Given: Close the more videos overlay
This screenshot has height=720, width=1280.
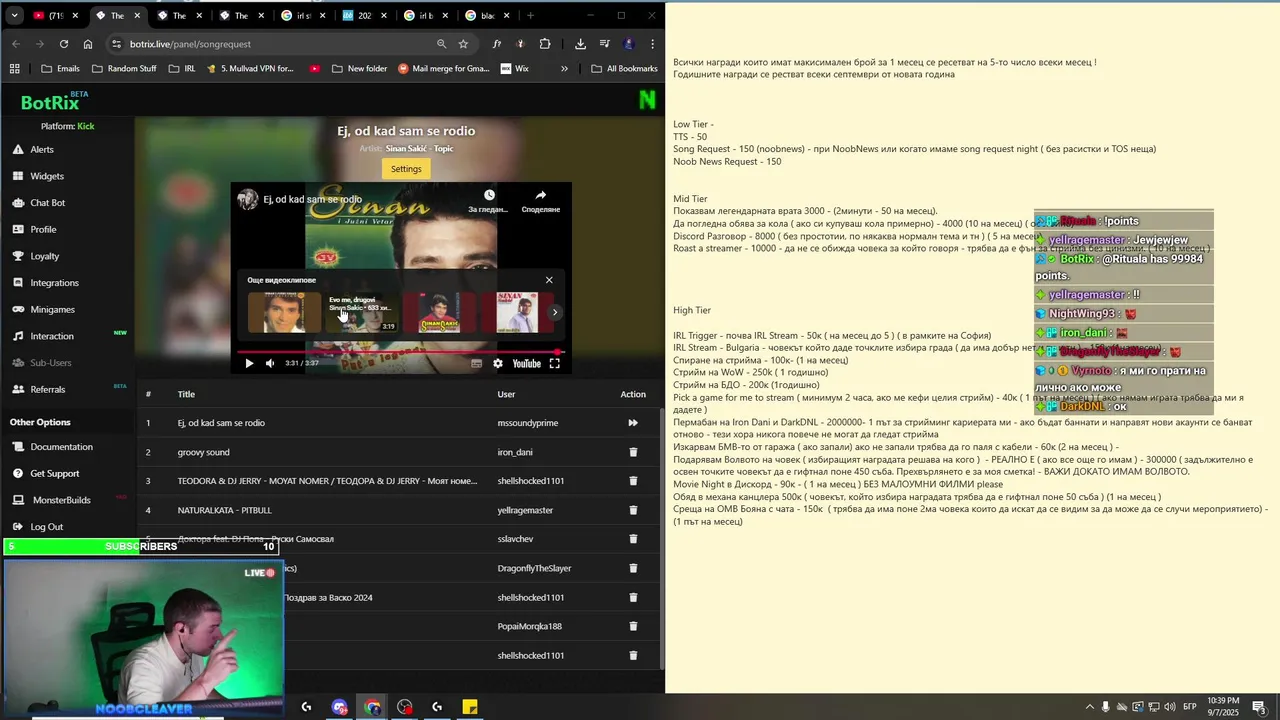Looking at the screenshot, I should point(549,280).
